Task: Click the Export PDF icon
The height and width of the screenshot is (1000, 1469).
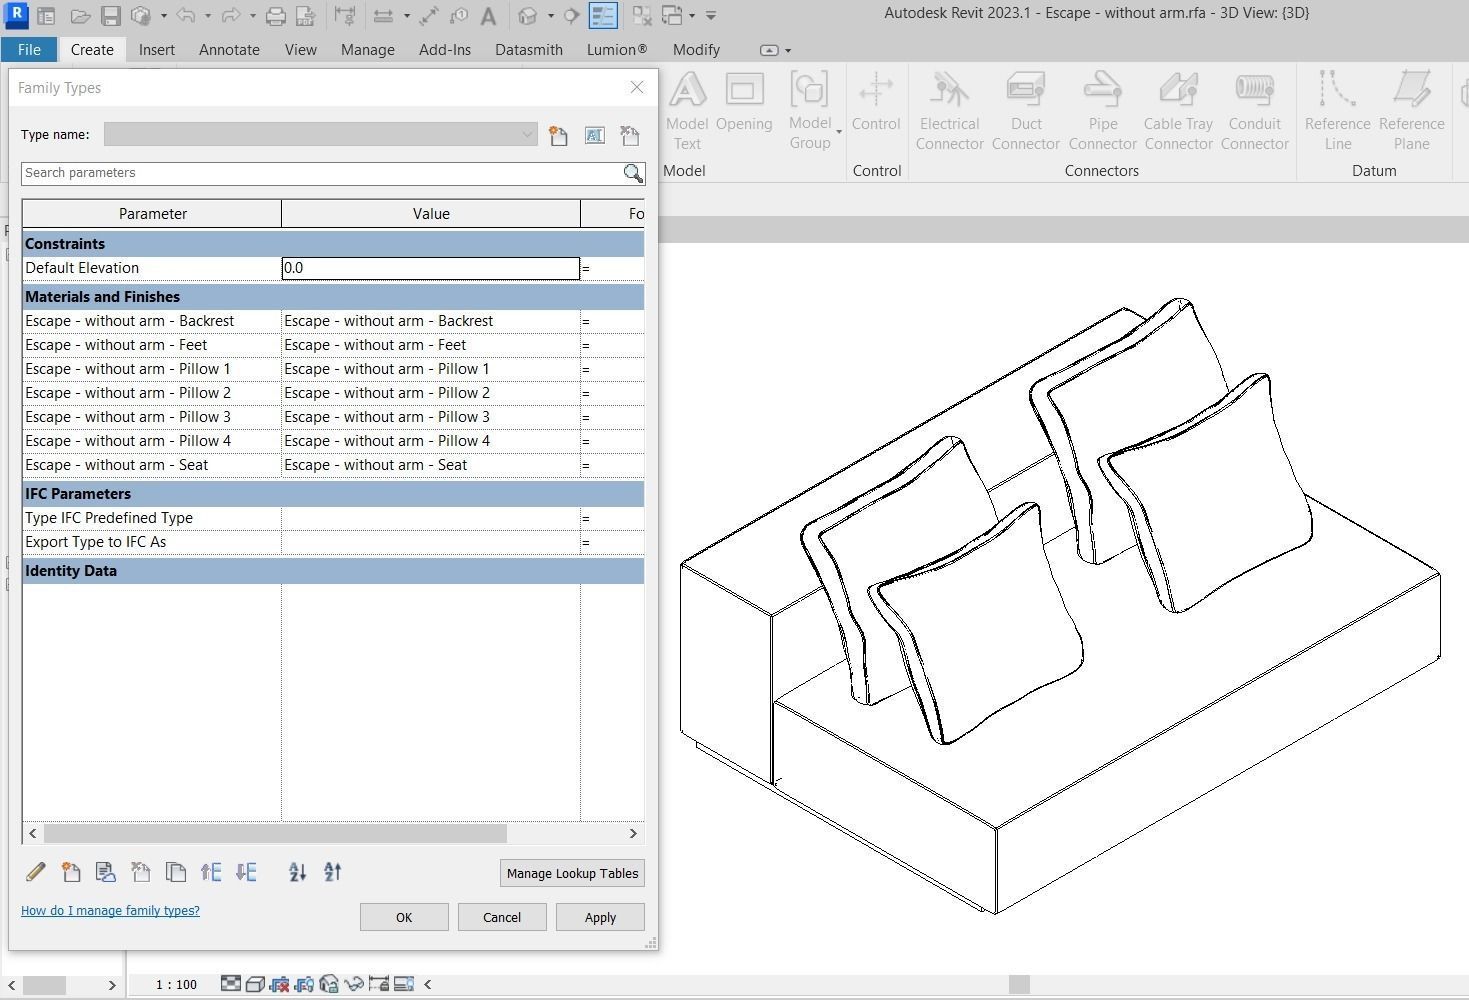Action: tap(306, 16)
